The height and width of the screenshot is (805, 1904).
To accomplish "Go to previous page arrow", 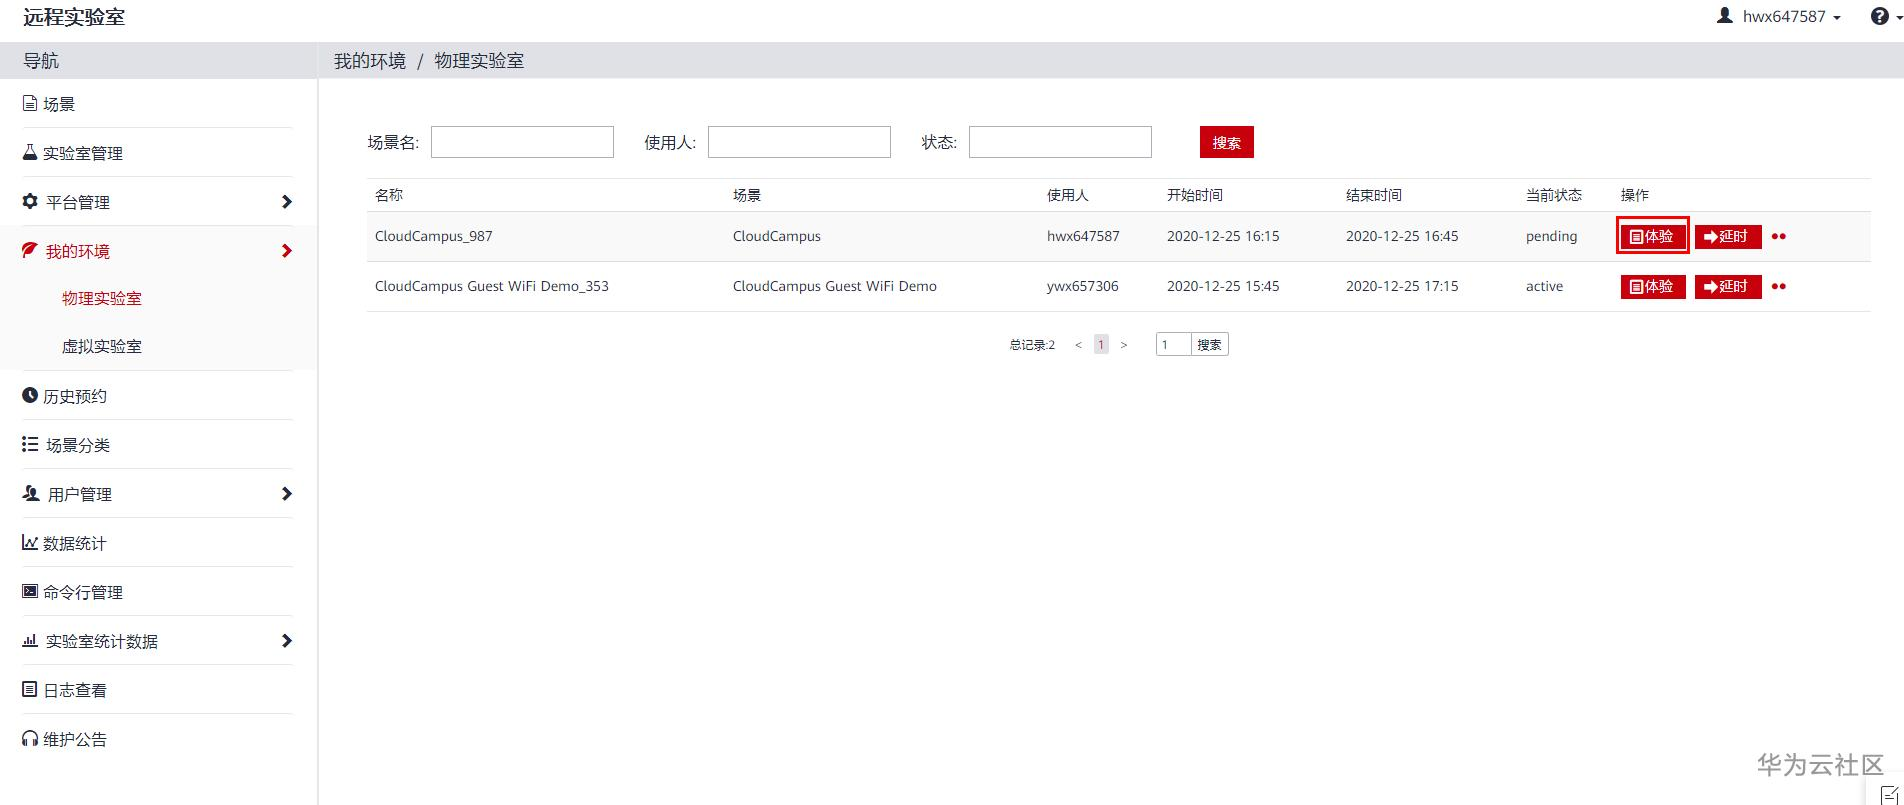I will (x=1078, y=345).
